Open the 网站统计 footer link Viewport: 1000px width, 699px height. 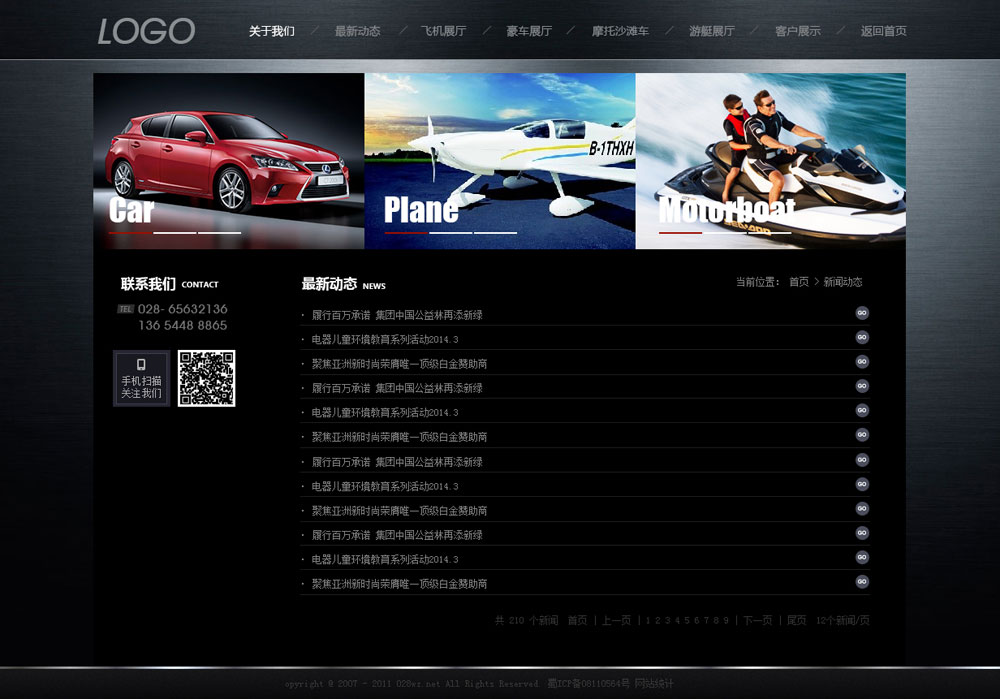click(x=654, y=684)
